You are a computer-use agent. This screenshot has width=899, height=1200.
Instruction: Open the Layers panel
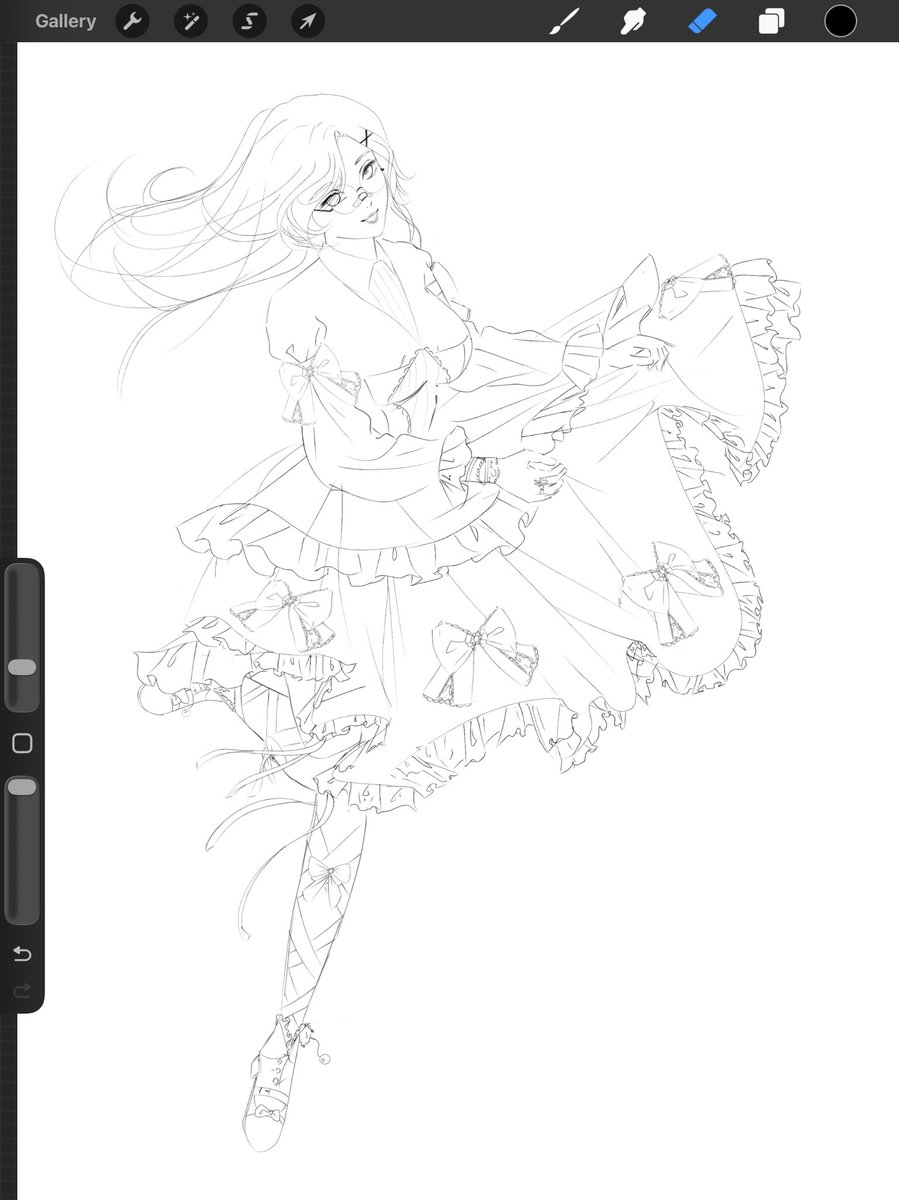pyautogui.click(x=771, y=21)
